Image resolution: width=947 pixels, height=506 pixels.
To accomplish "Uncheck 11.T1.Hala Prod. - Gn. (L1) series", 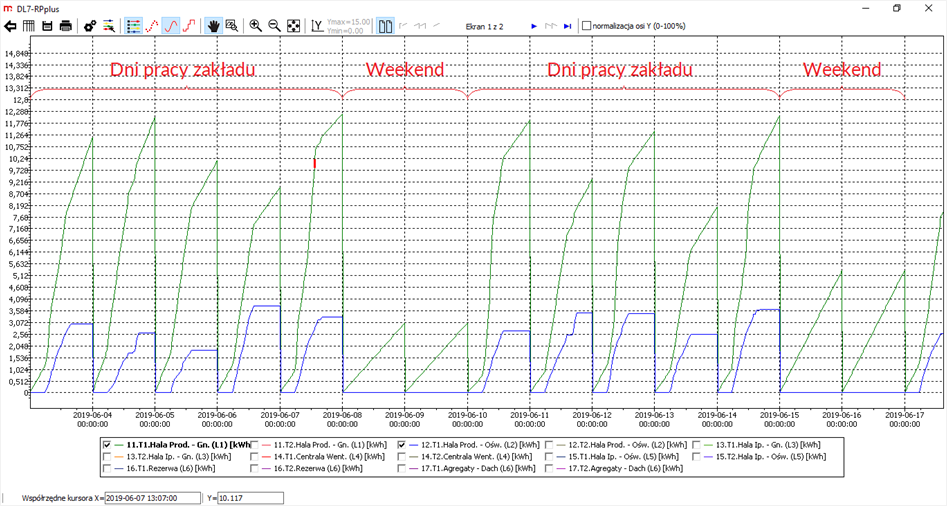I will pyautogui.click(x=108, y=445).
